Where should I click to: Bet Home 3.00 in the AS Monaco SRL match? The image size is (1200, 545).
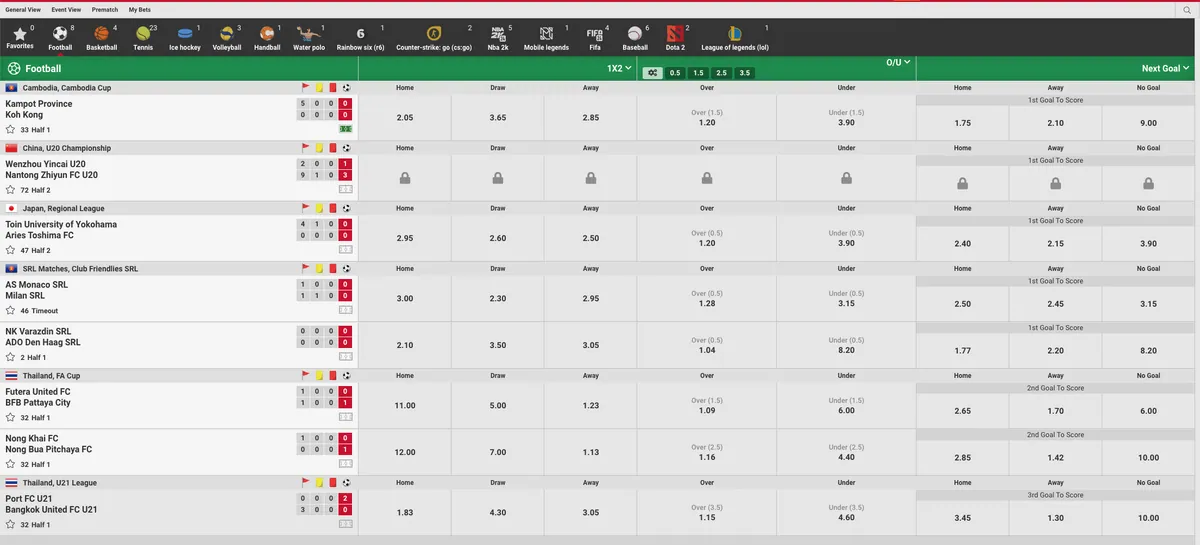405,299
